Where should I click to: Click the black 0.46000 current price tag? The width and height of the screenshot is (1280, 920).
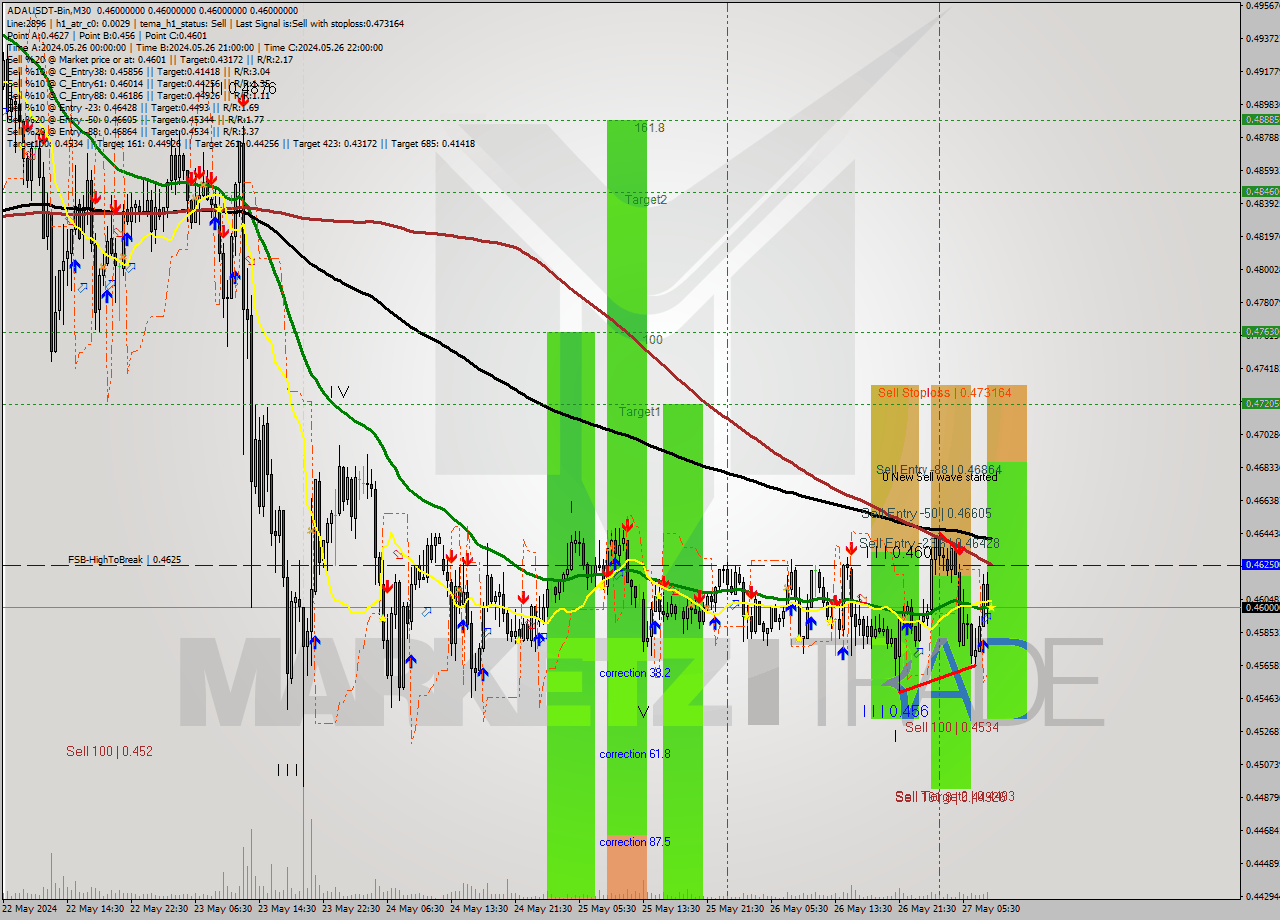(x=1260, y=607)
